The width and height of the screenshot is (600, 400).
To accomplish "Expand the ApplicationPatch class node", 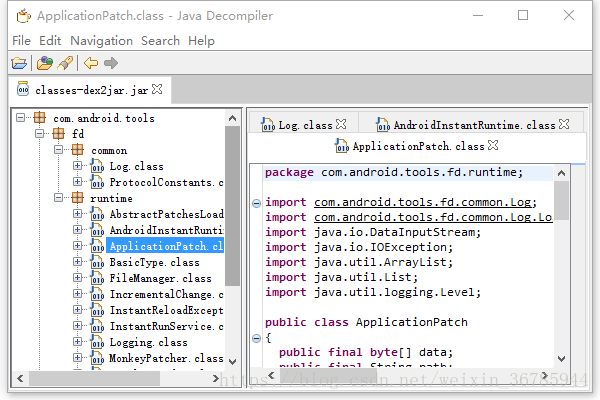I will 78,246.
